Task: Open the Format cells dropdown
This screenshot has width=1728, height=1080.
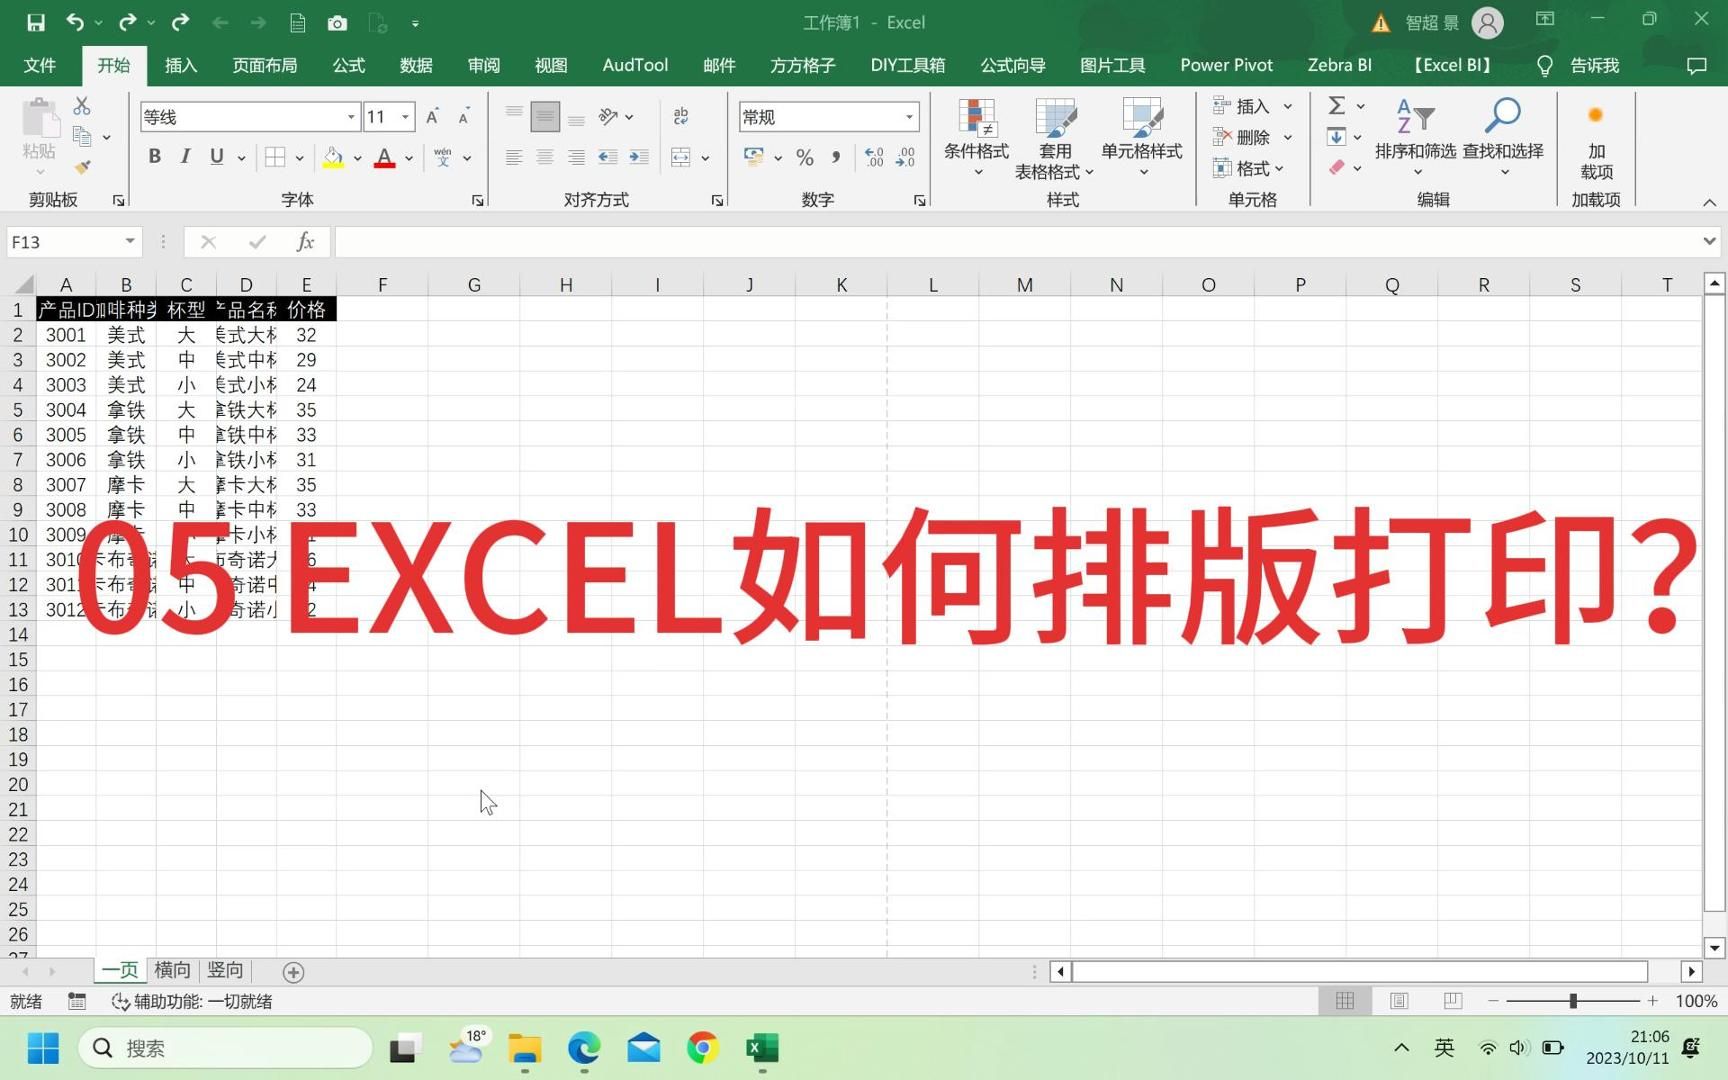Action: (1247, 168)
